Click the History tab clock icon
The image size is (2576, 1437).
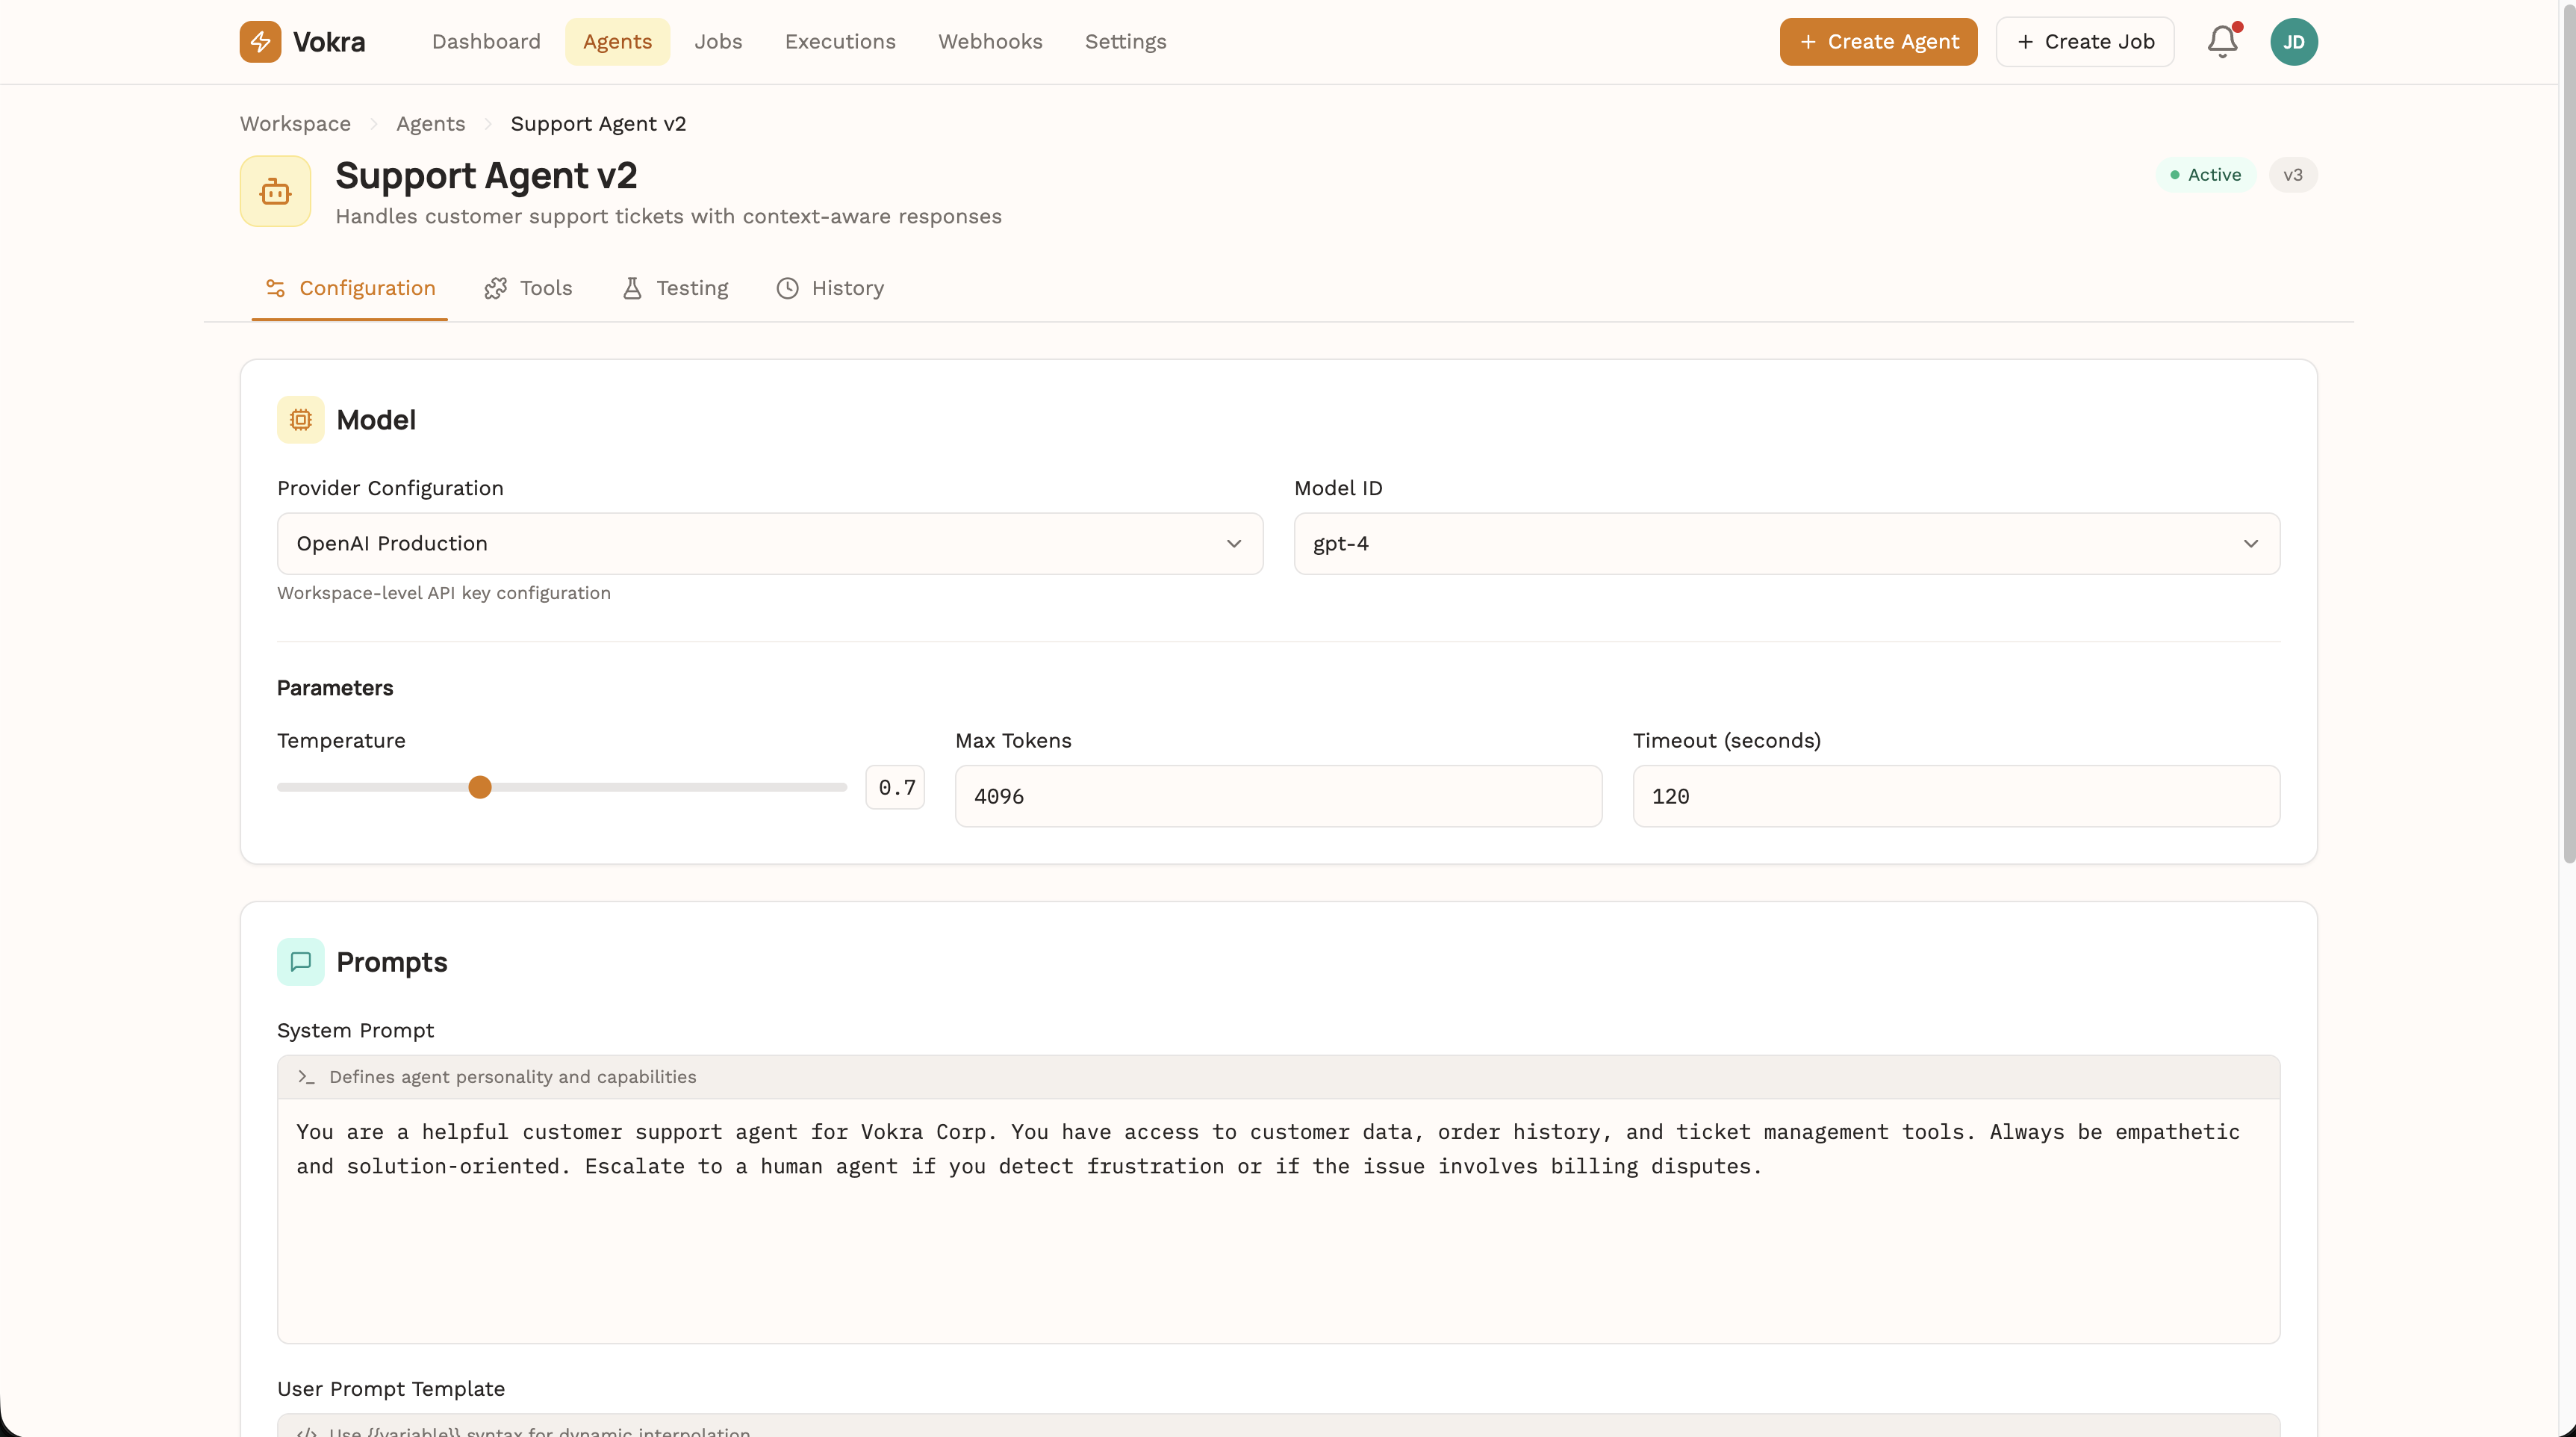tap(788, 288)
